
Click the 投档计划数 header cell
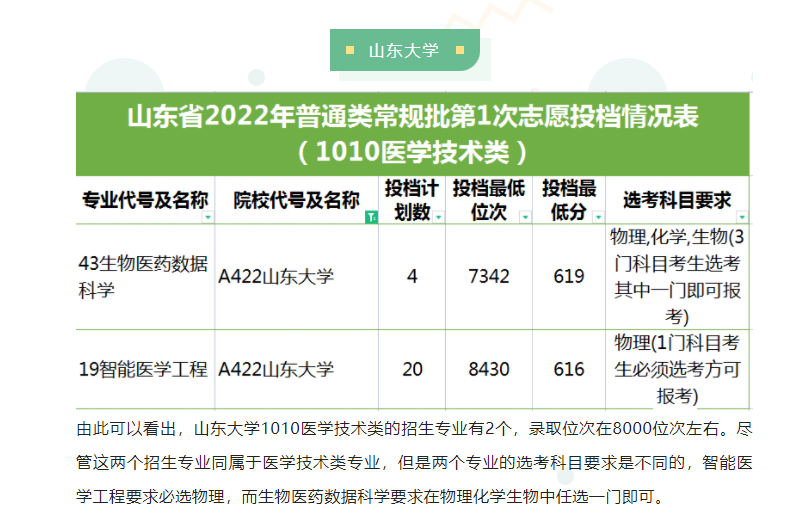coord(412,200)
